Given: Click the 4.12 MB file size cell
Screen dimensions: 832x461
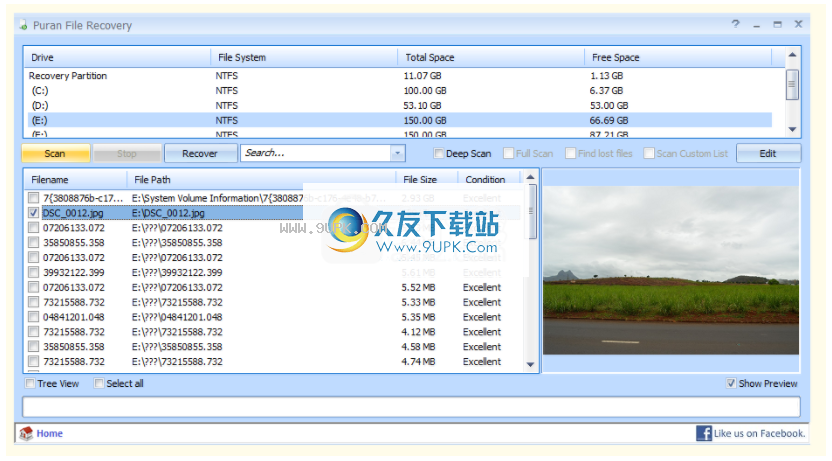Looking at the screenshot, I should 418,332.
